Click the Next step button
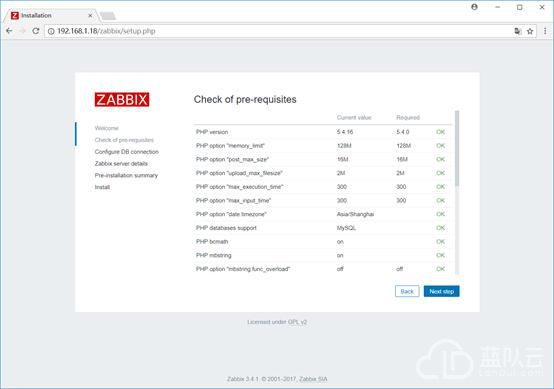This screenshot has width=554, height=389. coord(442,291)
